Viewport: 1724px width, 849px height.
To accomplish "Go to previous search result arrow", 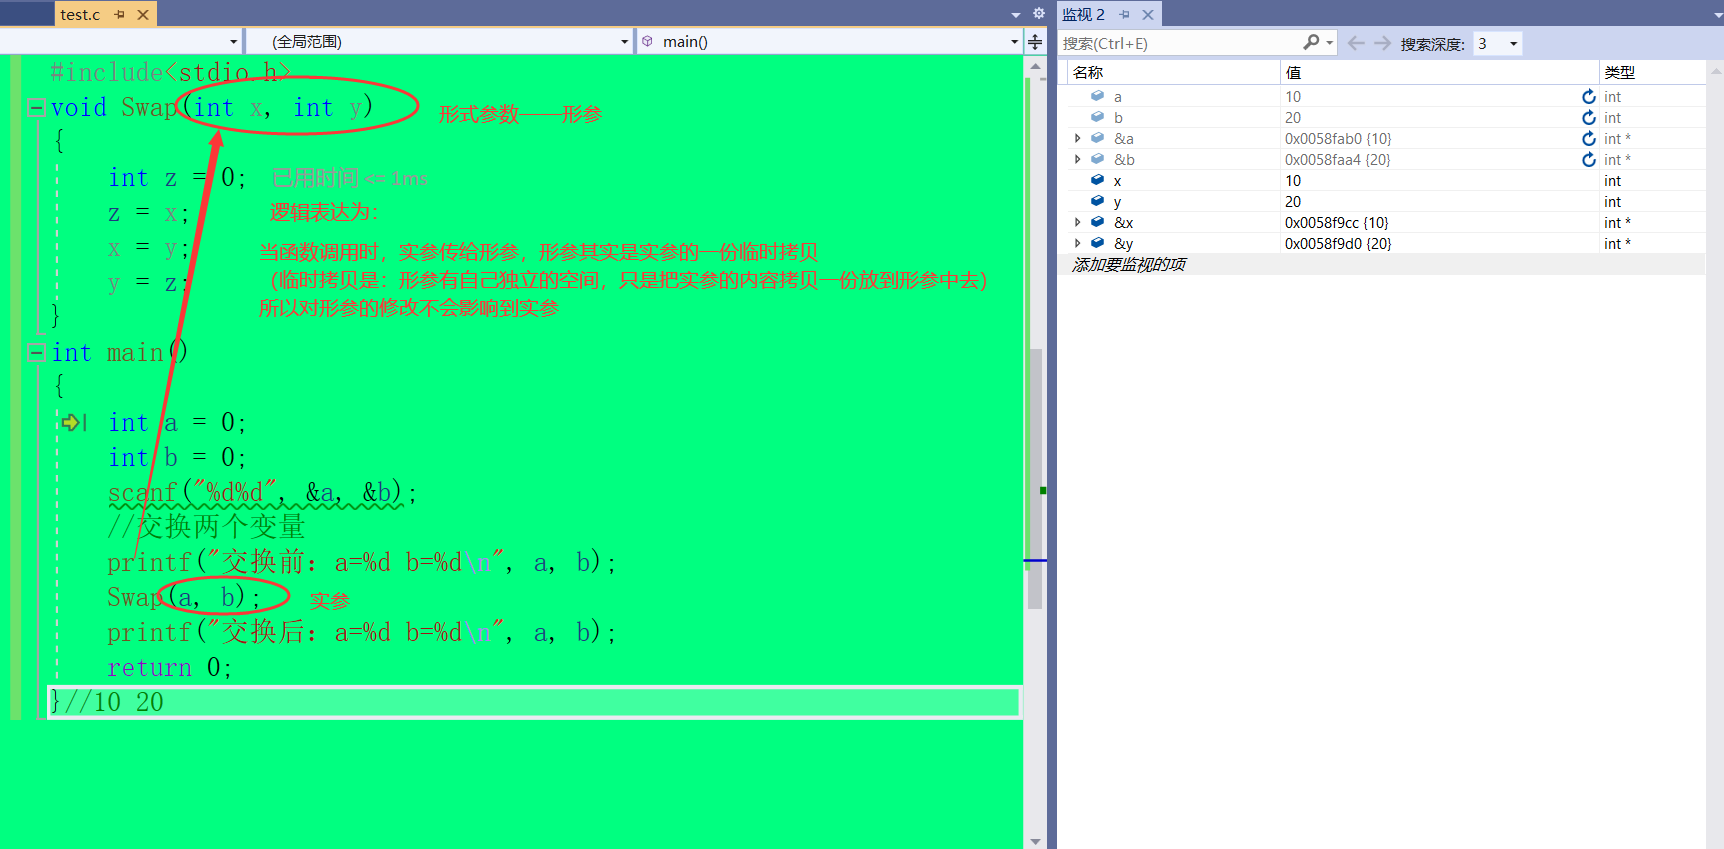I will pyautogui.click(x=1356, y=43).
